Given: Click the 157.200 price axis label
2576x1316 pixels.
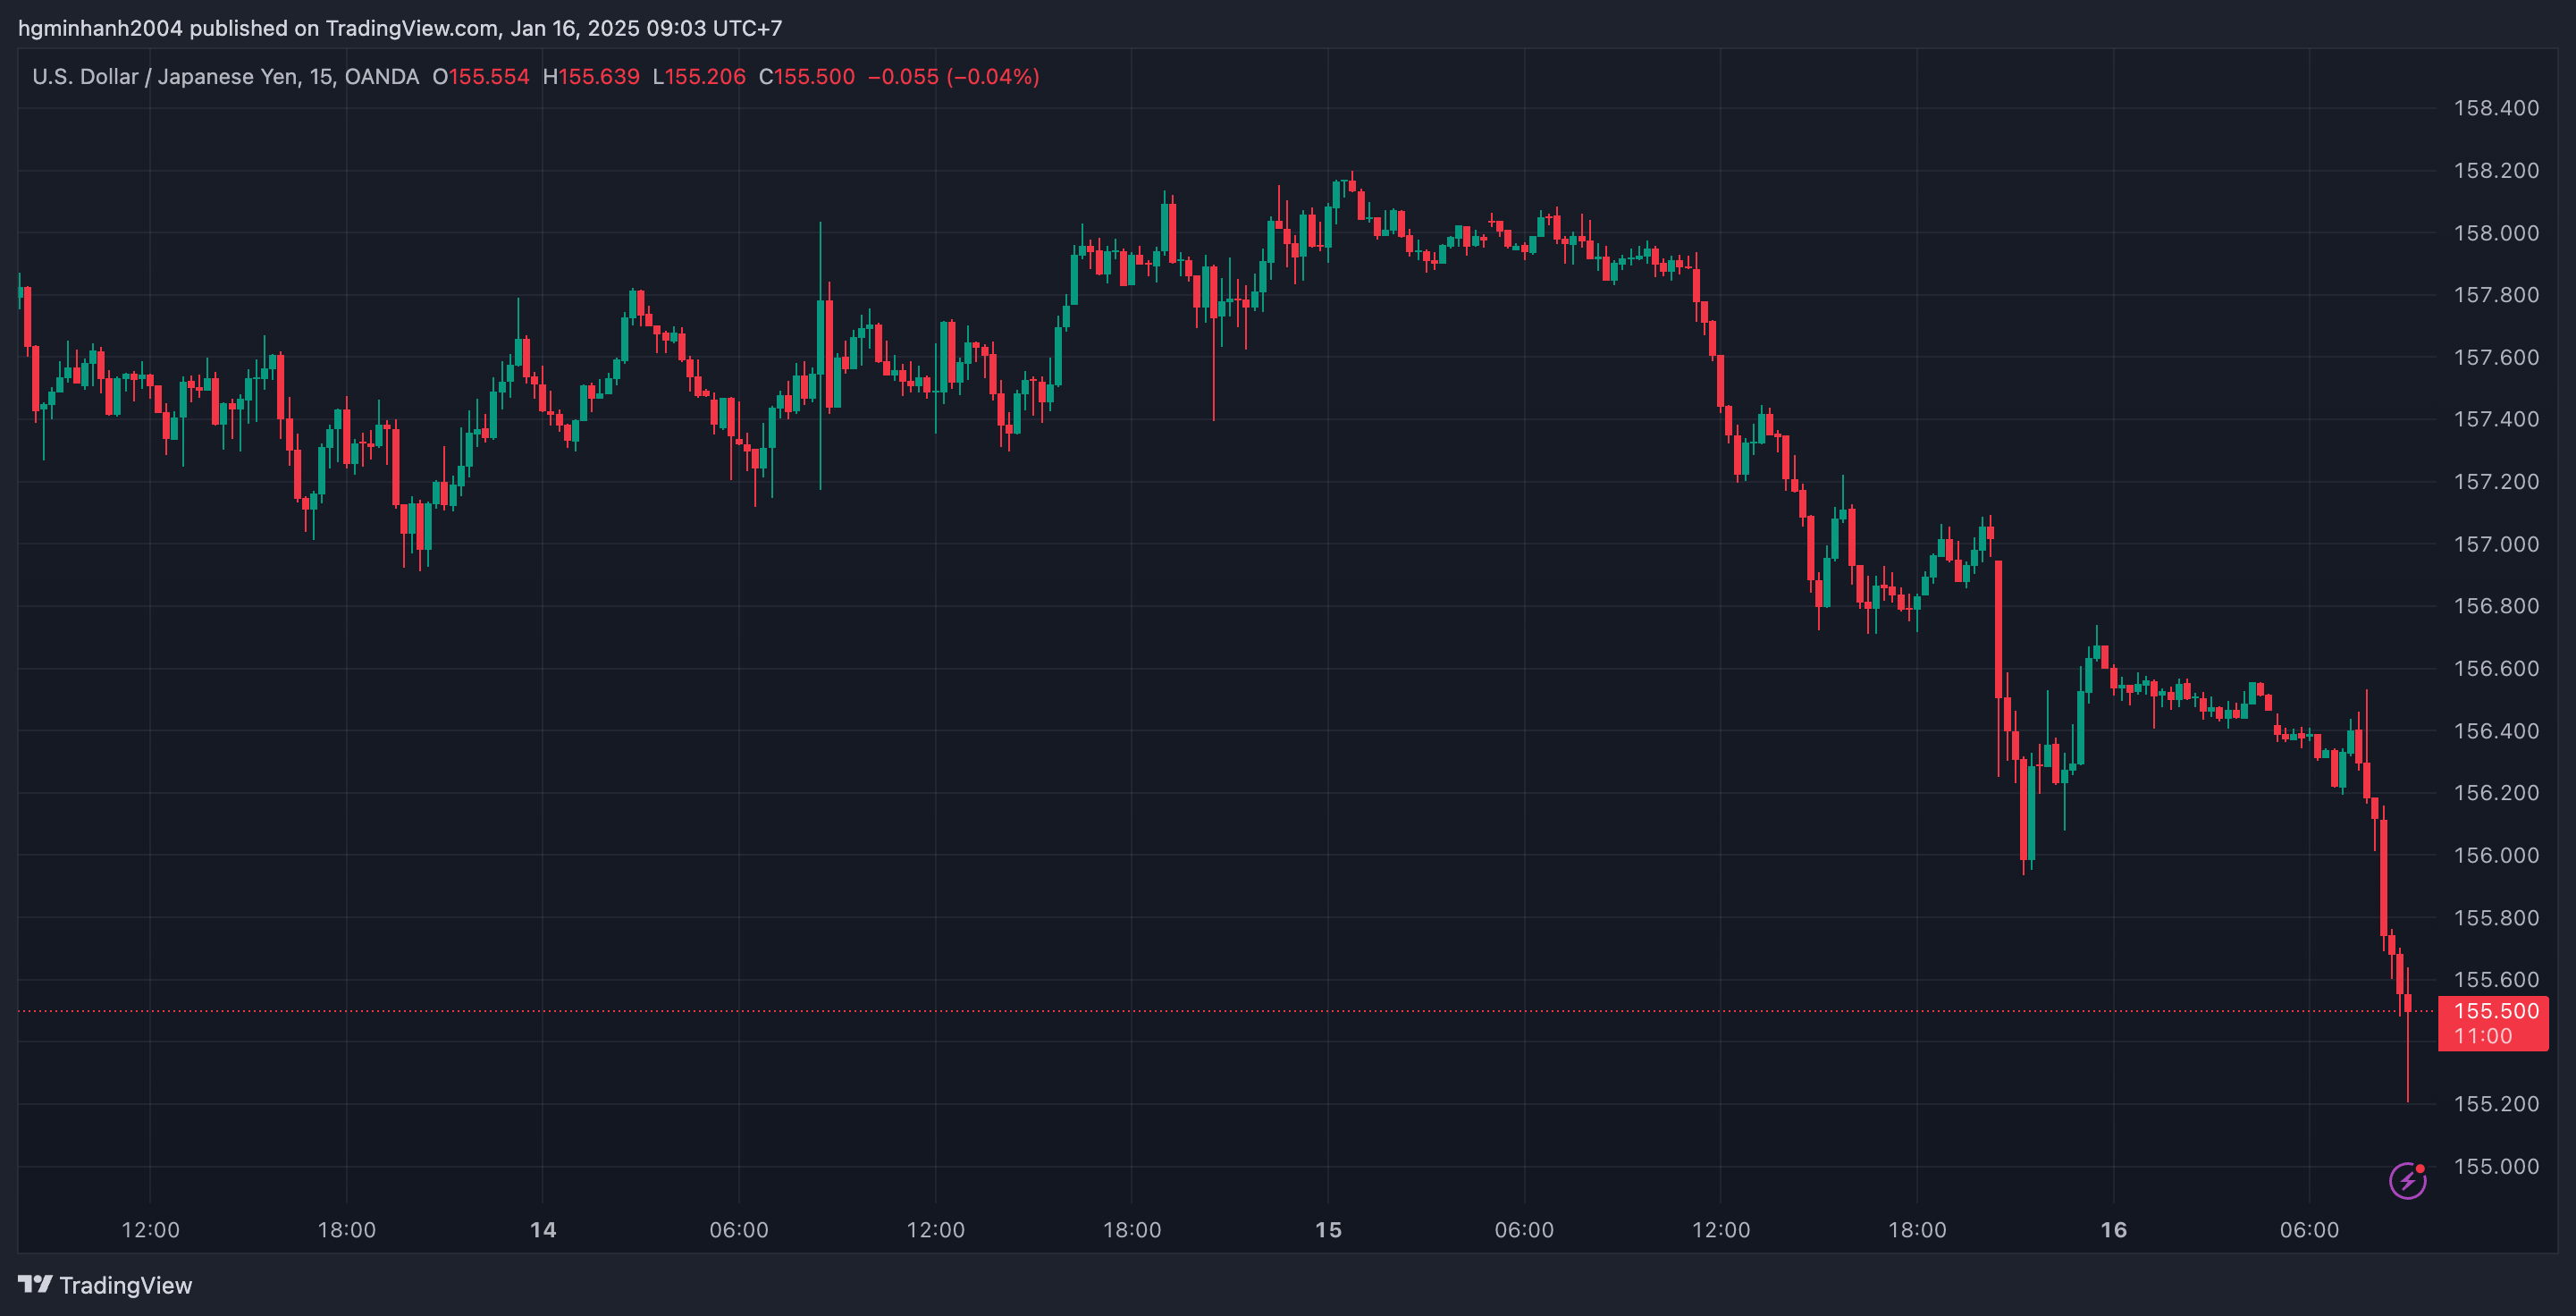Looking at the screenshot, I should click(x=2496, y=481).
